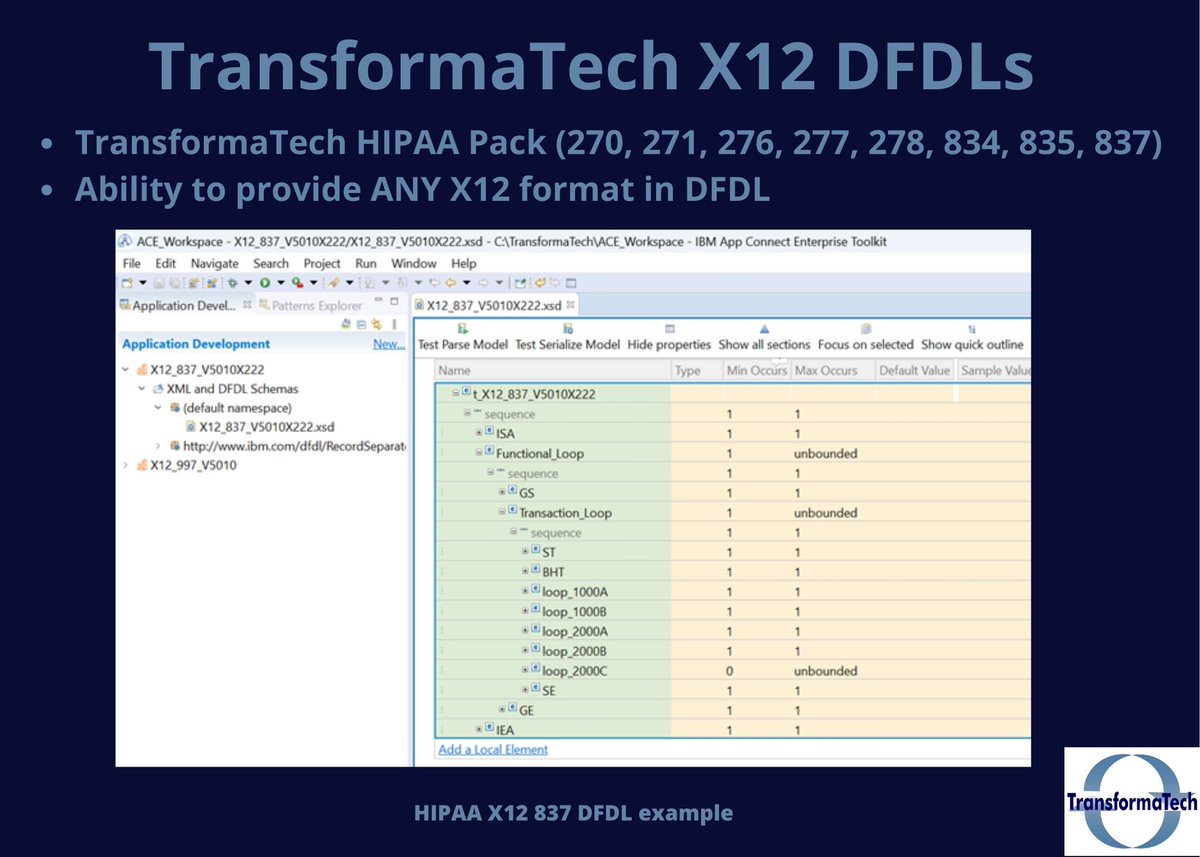
Task: Switch to the Patterns Explorer tab
Action: click(311, 305)
